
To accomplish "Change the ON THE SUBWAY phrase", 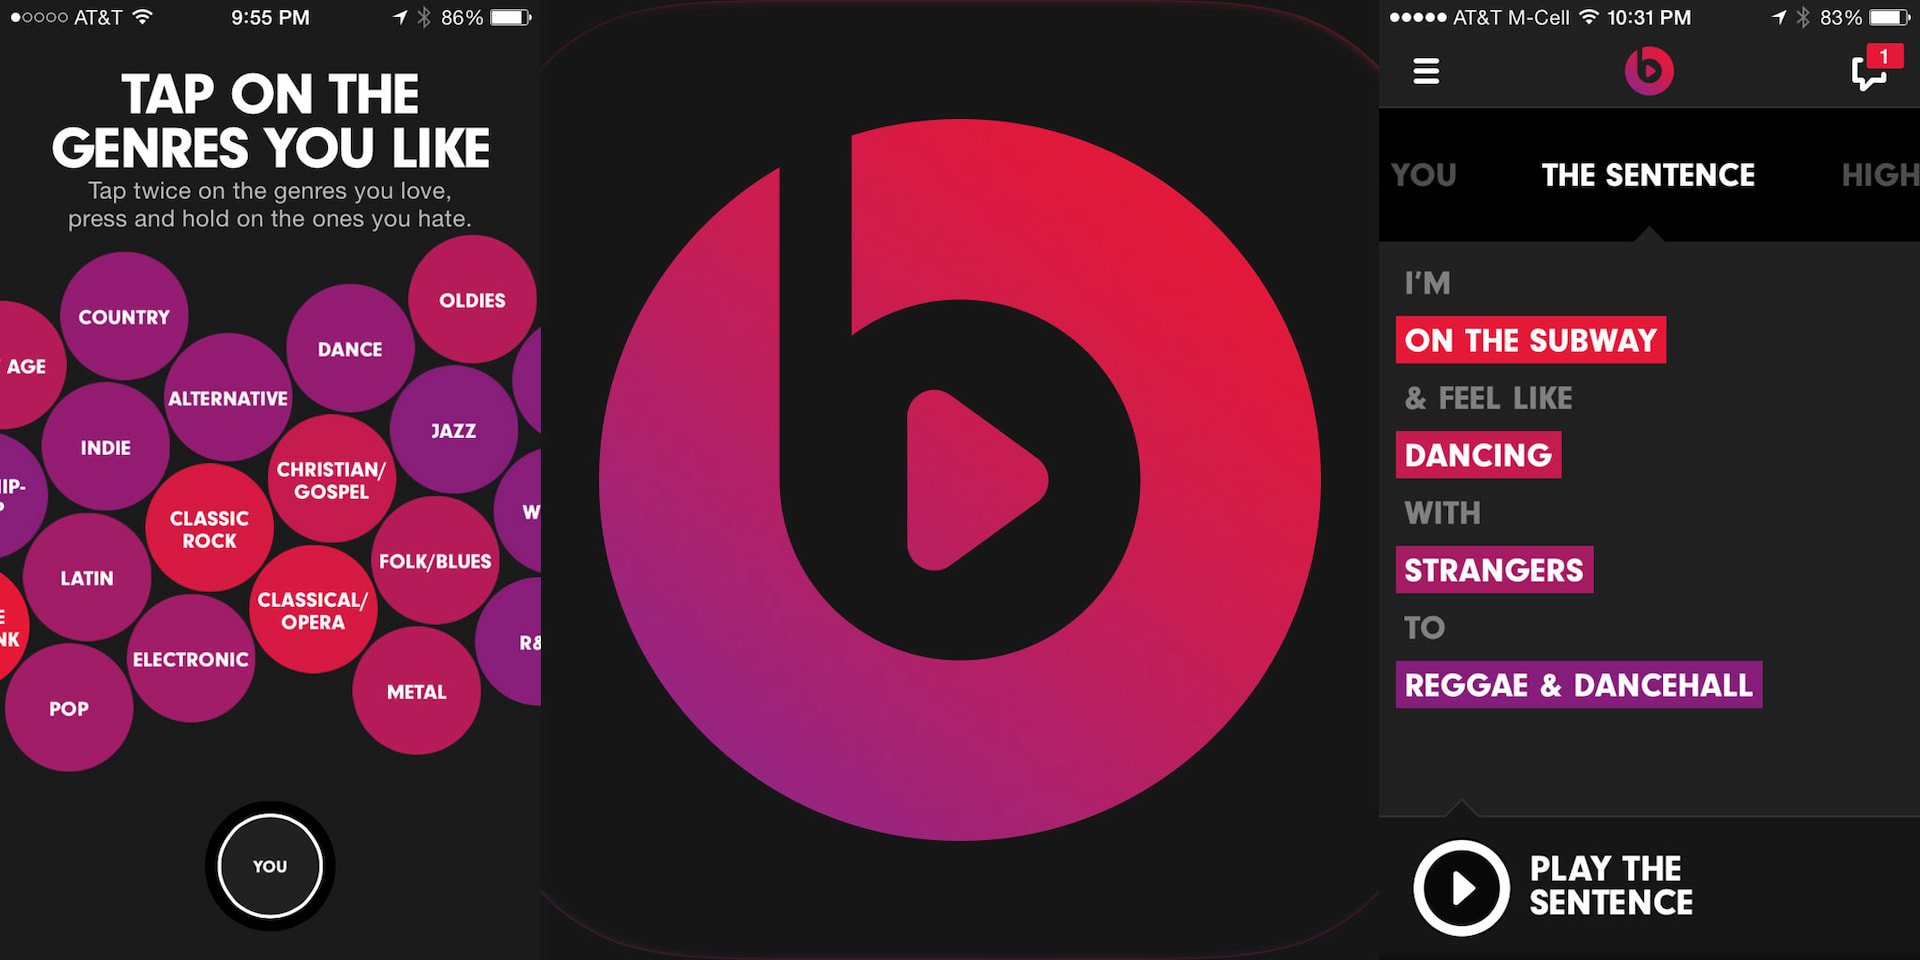I will [1531, 340].
